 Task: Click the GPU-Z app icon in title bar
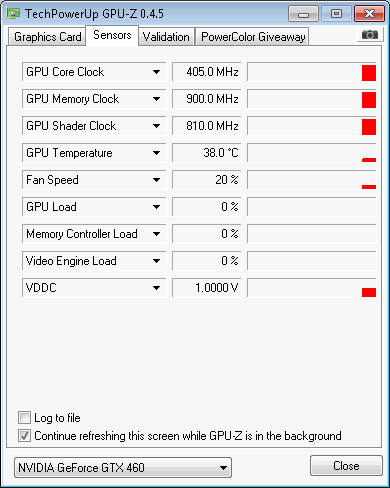tap(14, 13)
